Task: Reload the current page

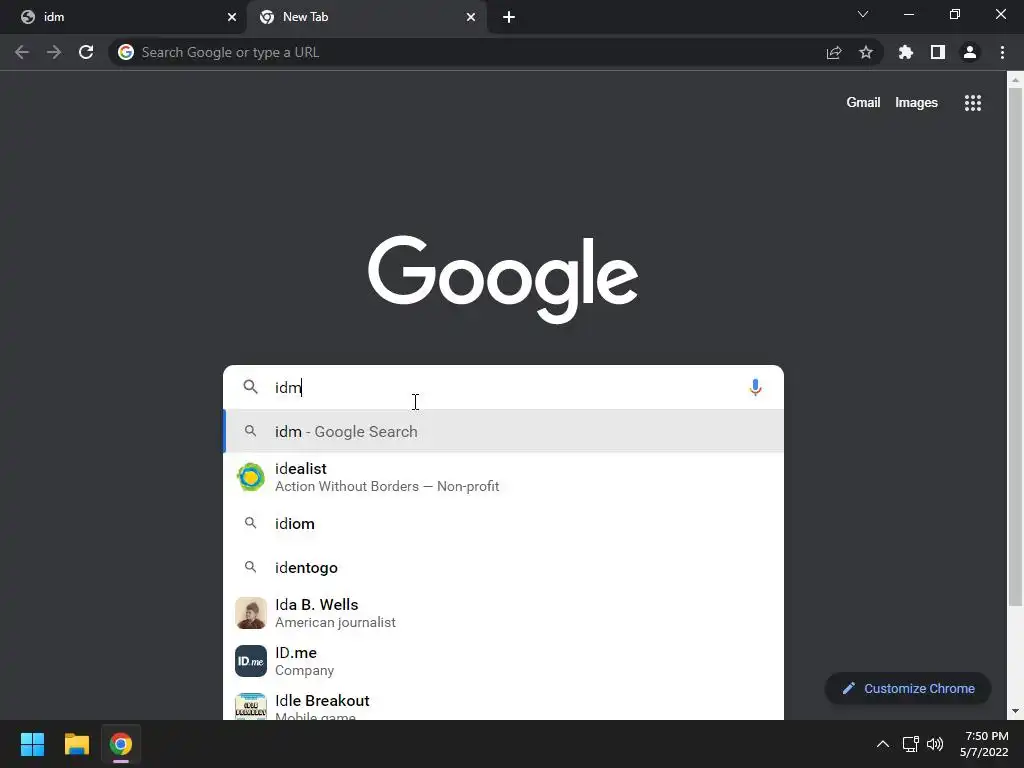Action: (x=86, y=52)
